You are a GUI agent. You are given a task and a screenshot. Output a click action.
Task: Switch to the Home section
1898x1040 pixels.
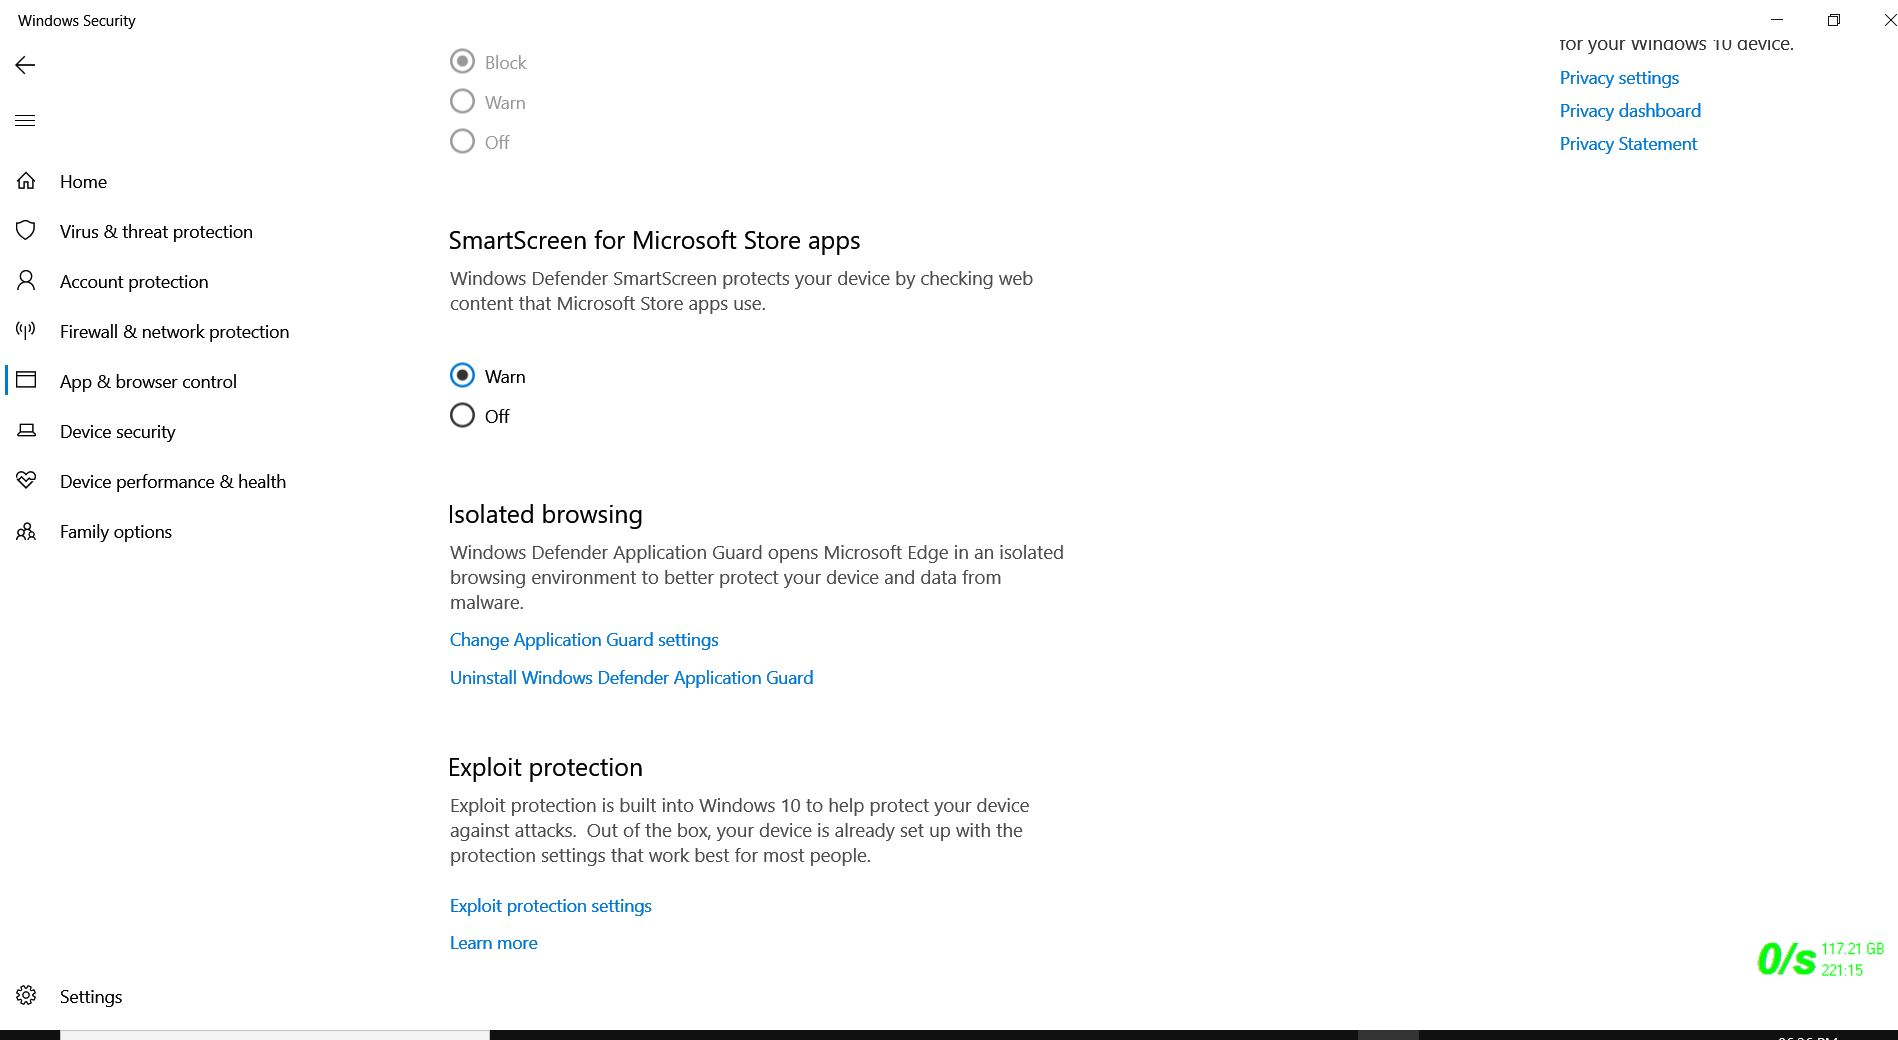click(83, 181)
